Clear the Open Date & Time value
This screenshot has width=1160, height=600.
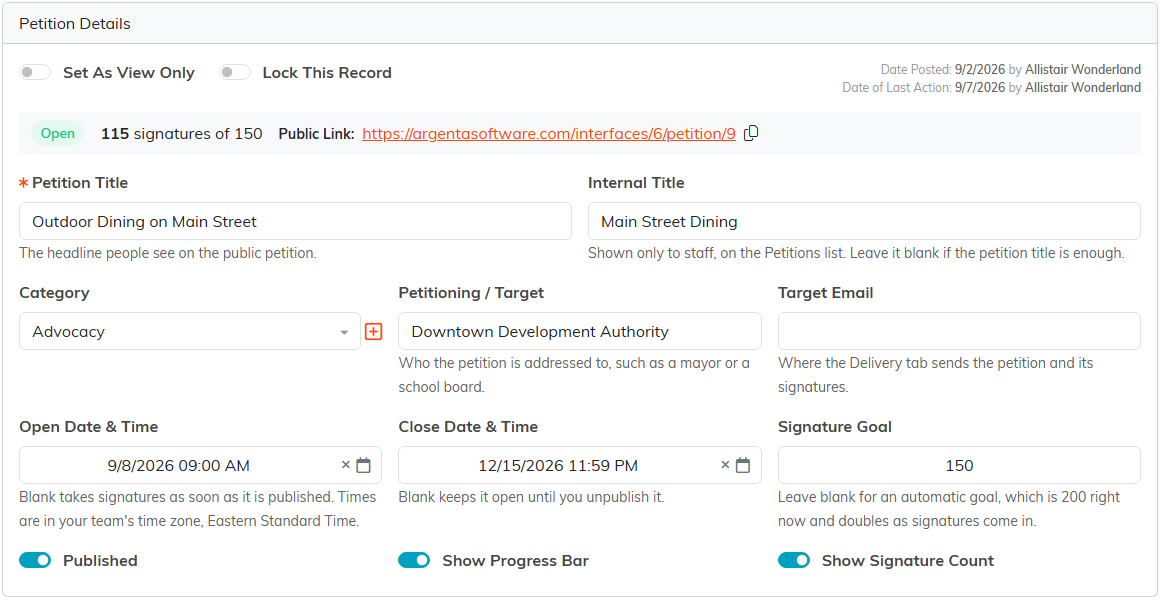(345, 465)
